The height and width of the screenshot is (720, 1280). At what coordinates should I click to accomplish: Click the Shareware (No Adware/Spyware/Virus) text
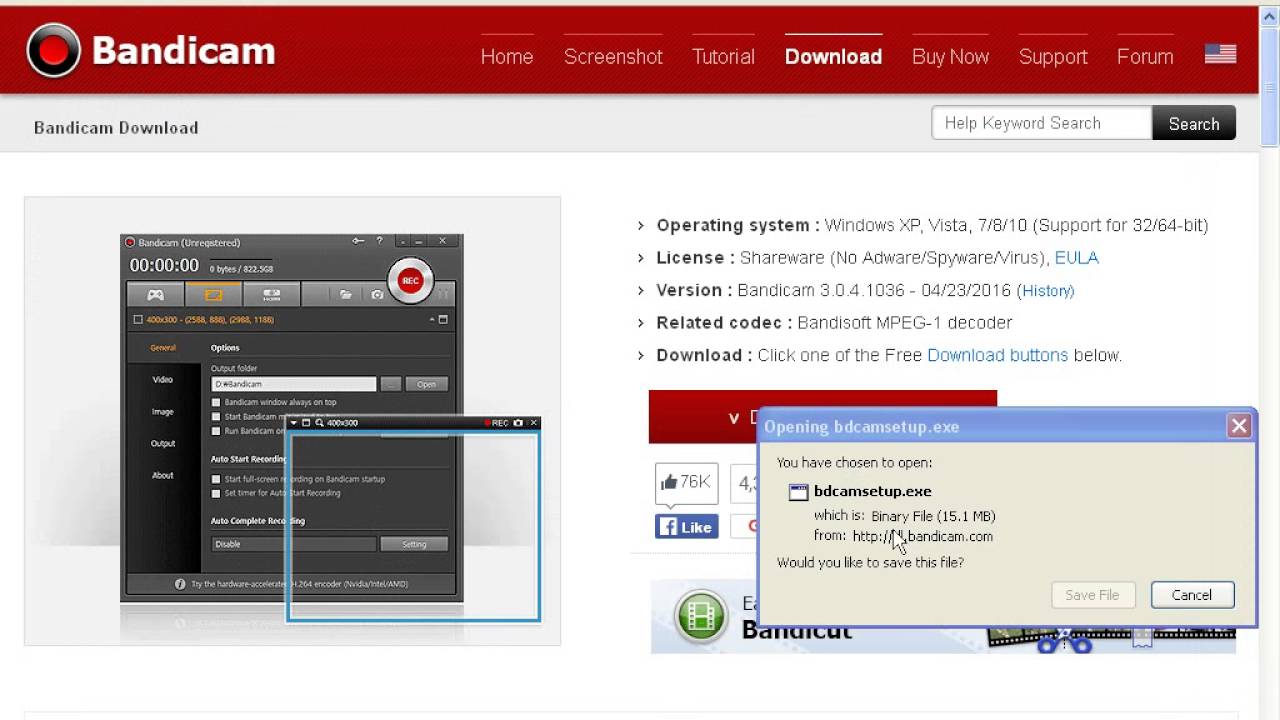pyautogui.click(x=895, y=258)
